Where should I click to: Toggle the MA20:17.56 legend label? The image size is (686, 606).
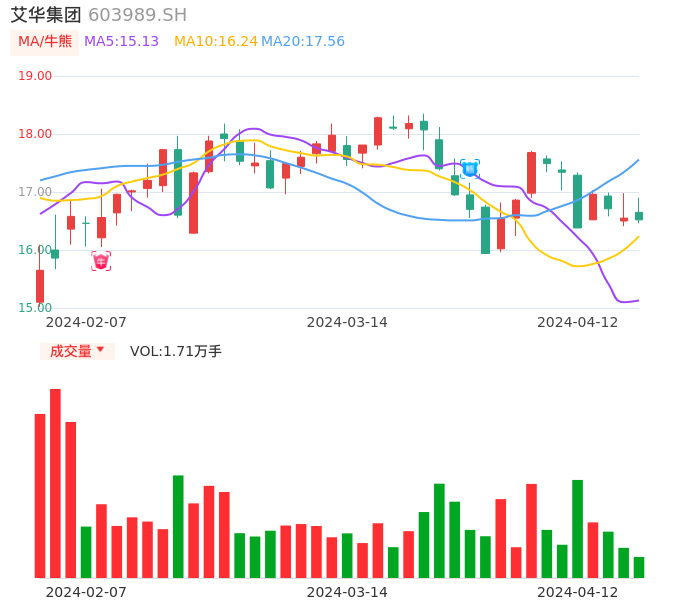[302, 42]
